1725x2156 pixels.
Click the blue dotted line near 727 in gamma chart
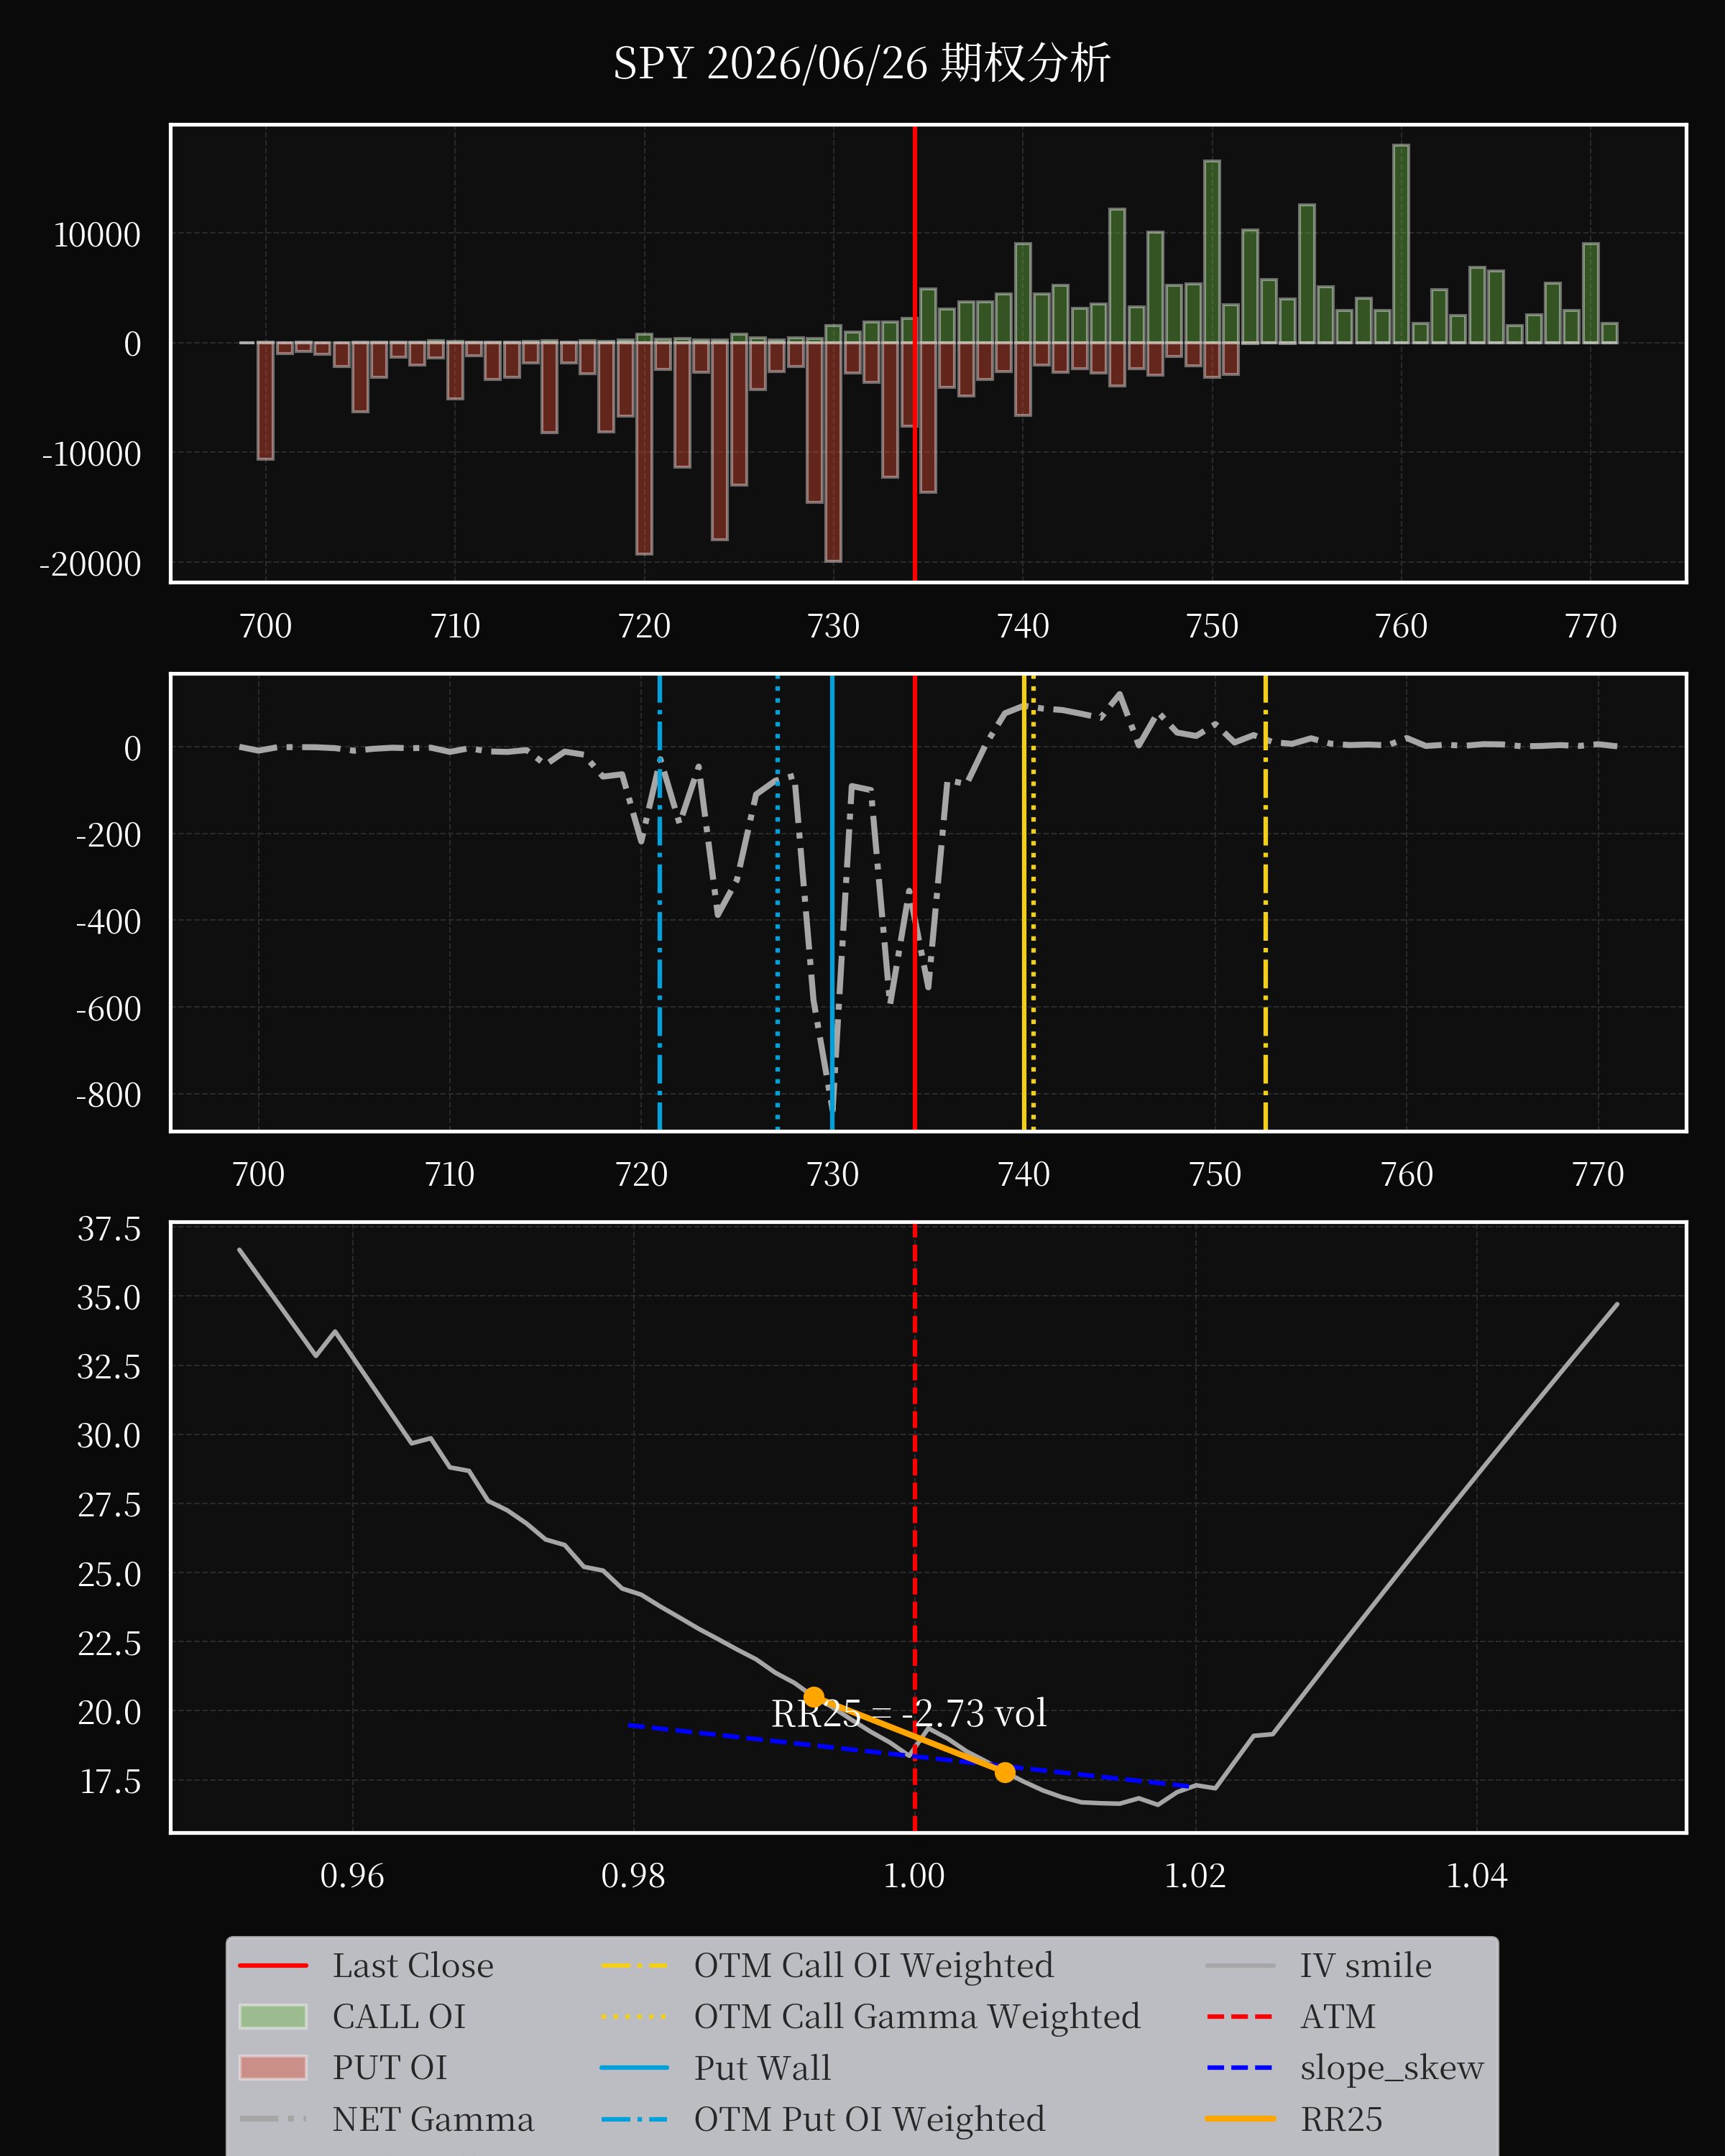778,902
